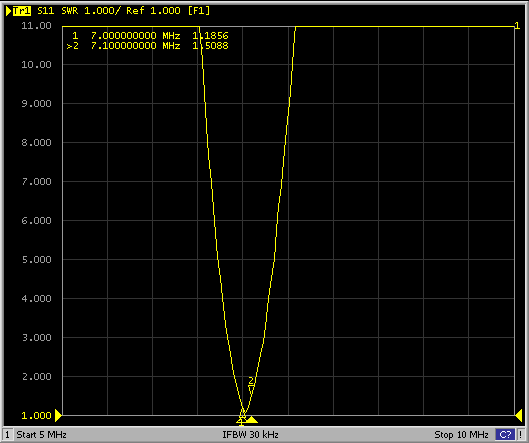The height and width of the screenshot is (443, 529).
Task: Click the left reference level triangle at 1.000
Action: [58, 415]
